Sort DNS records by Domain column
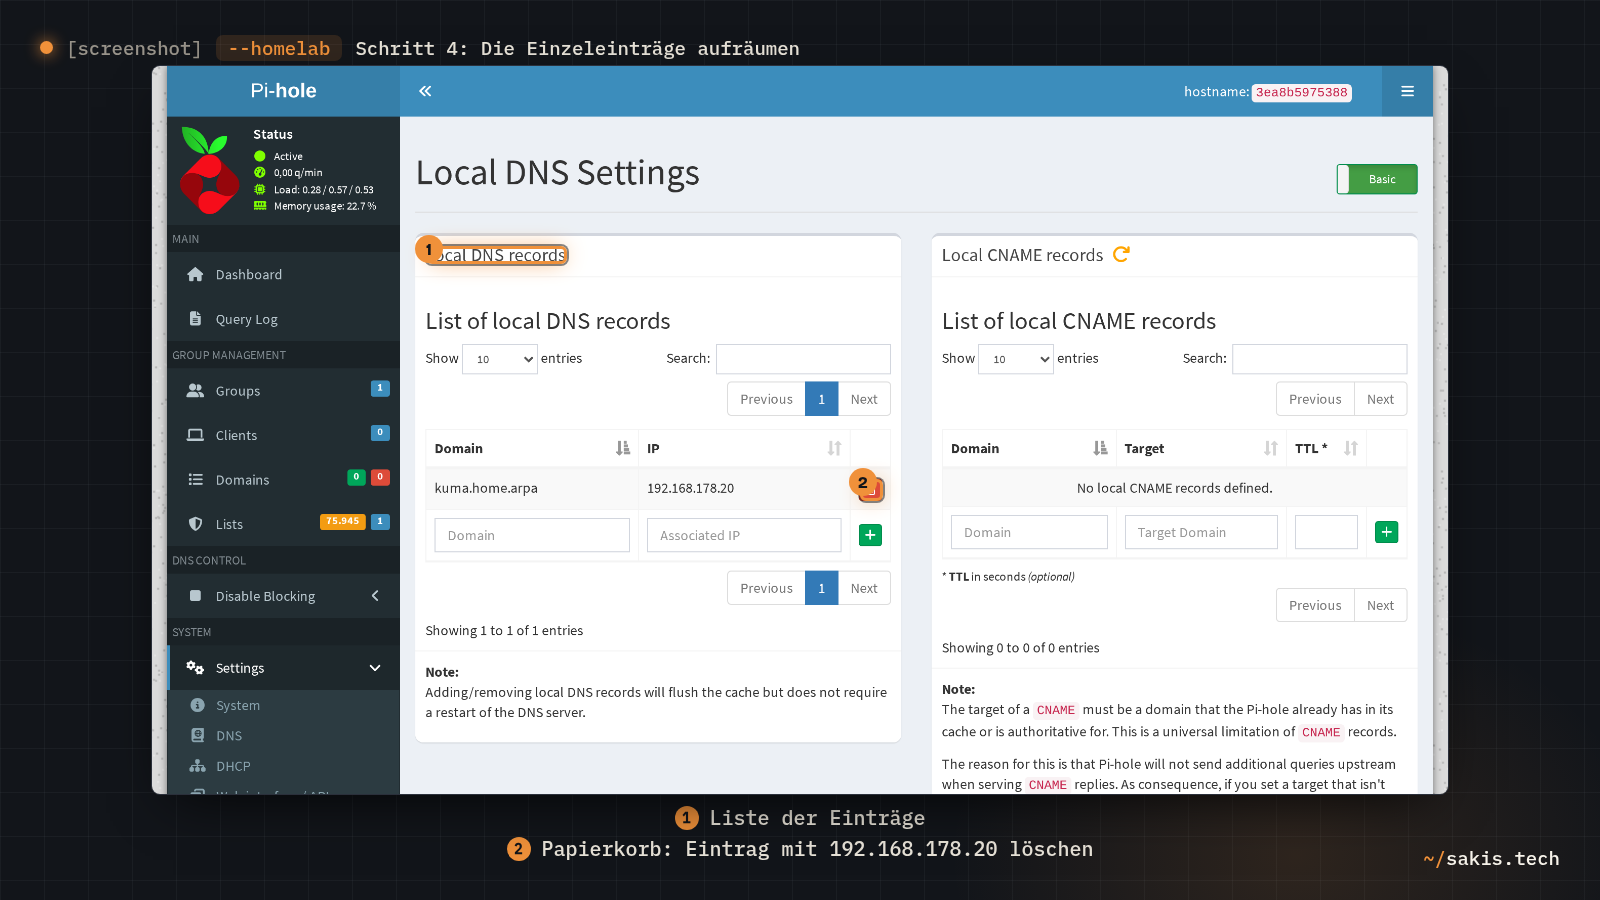 [532, 448]
